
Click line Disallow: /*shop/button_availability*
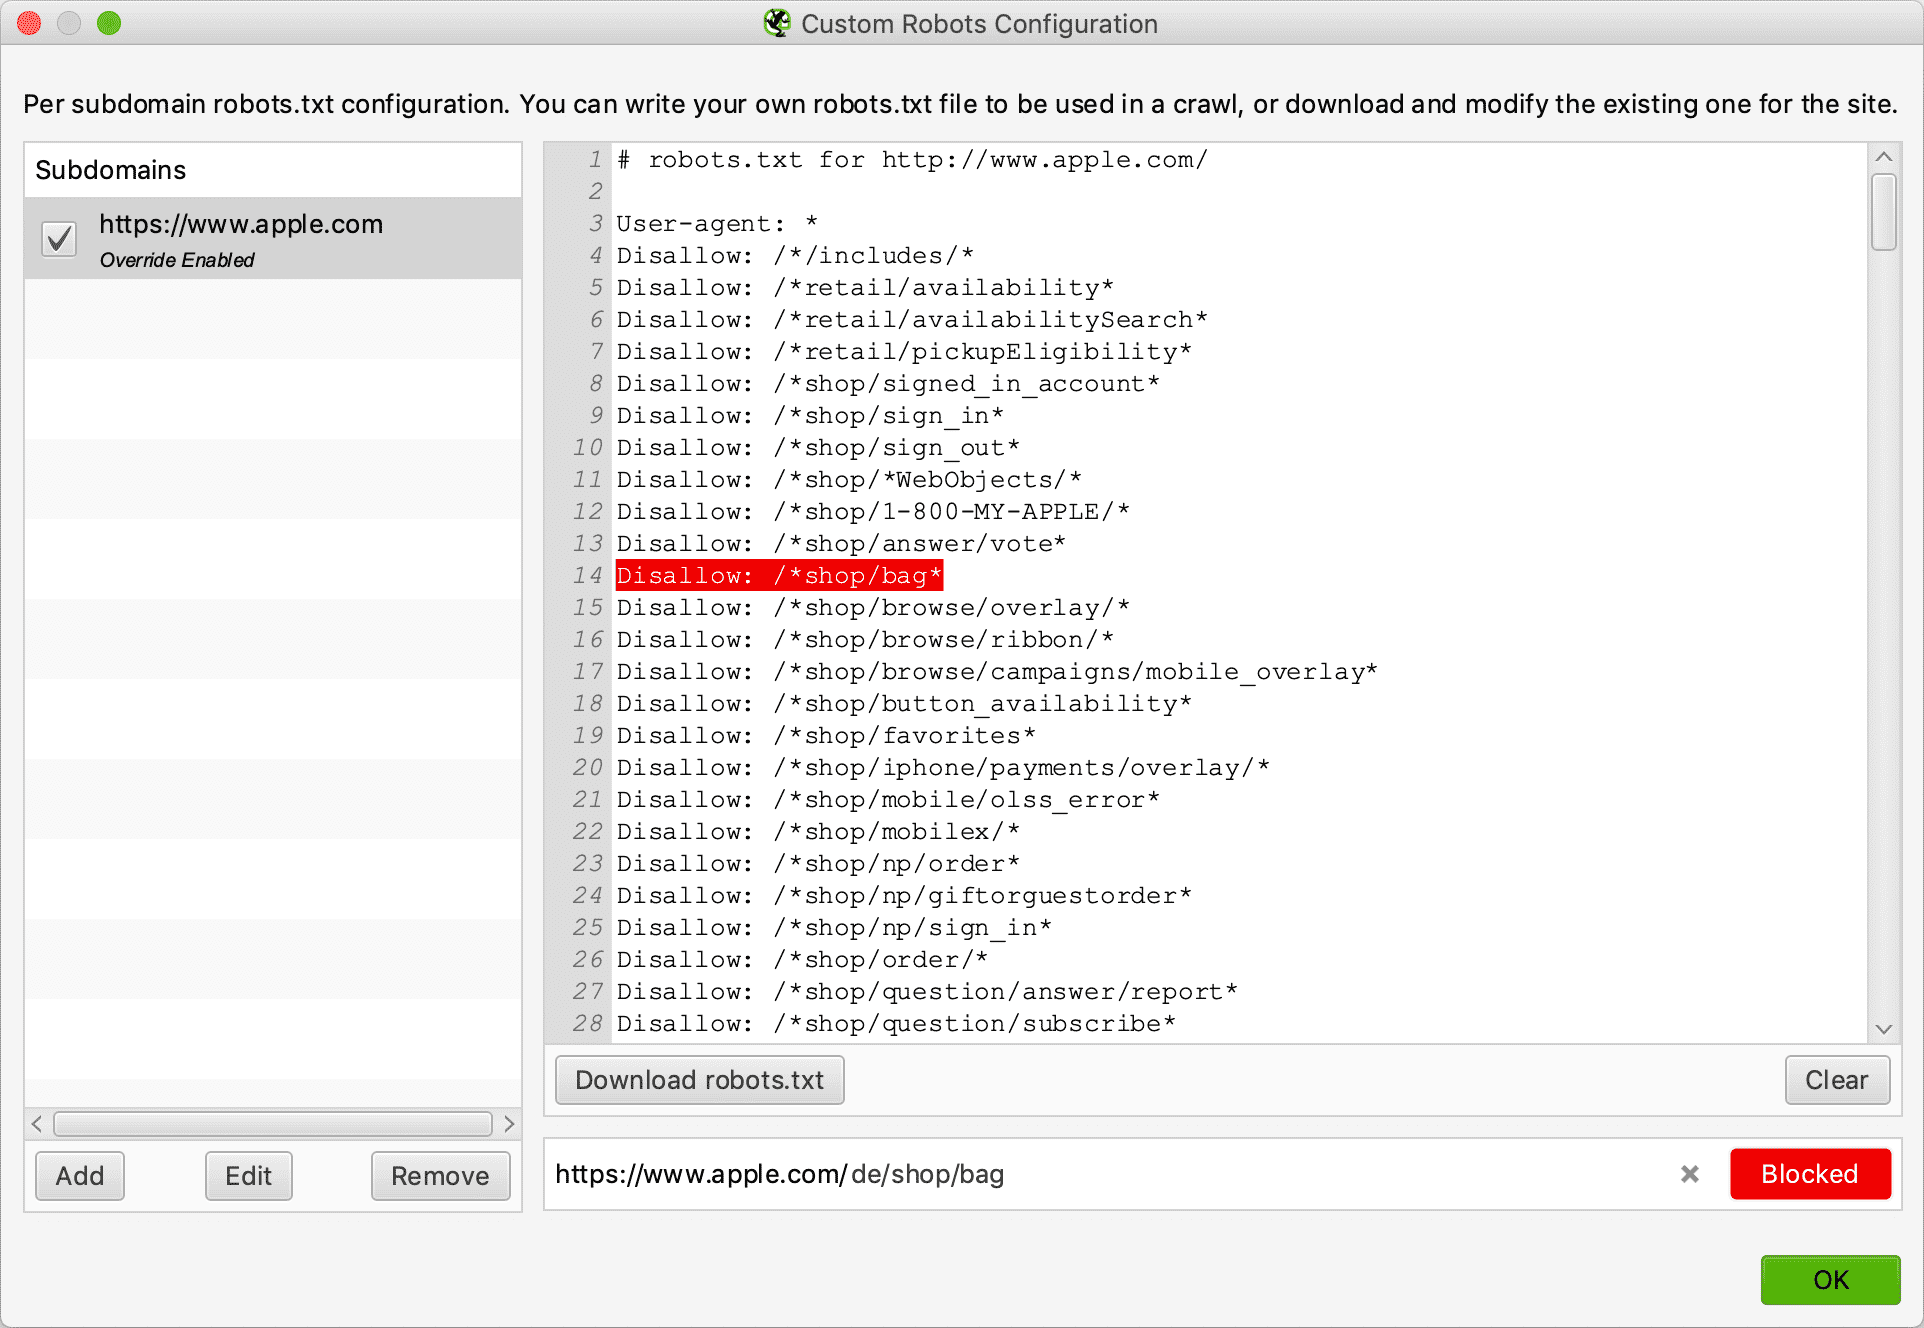click(x=904, y=704)
